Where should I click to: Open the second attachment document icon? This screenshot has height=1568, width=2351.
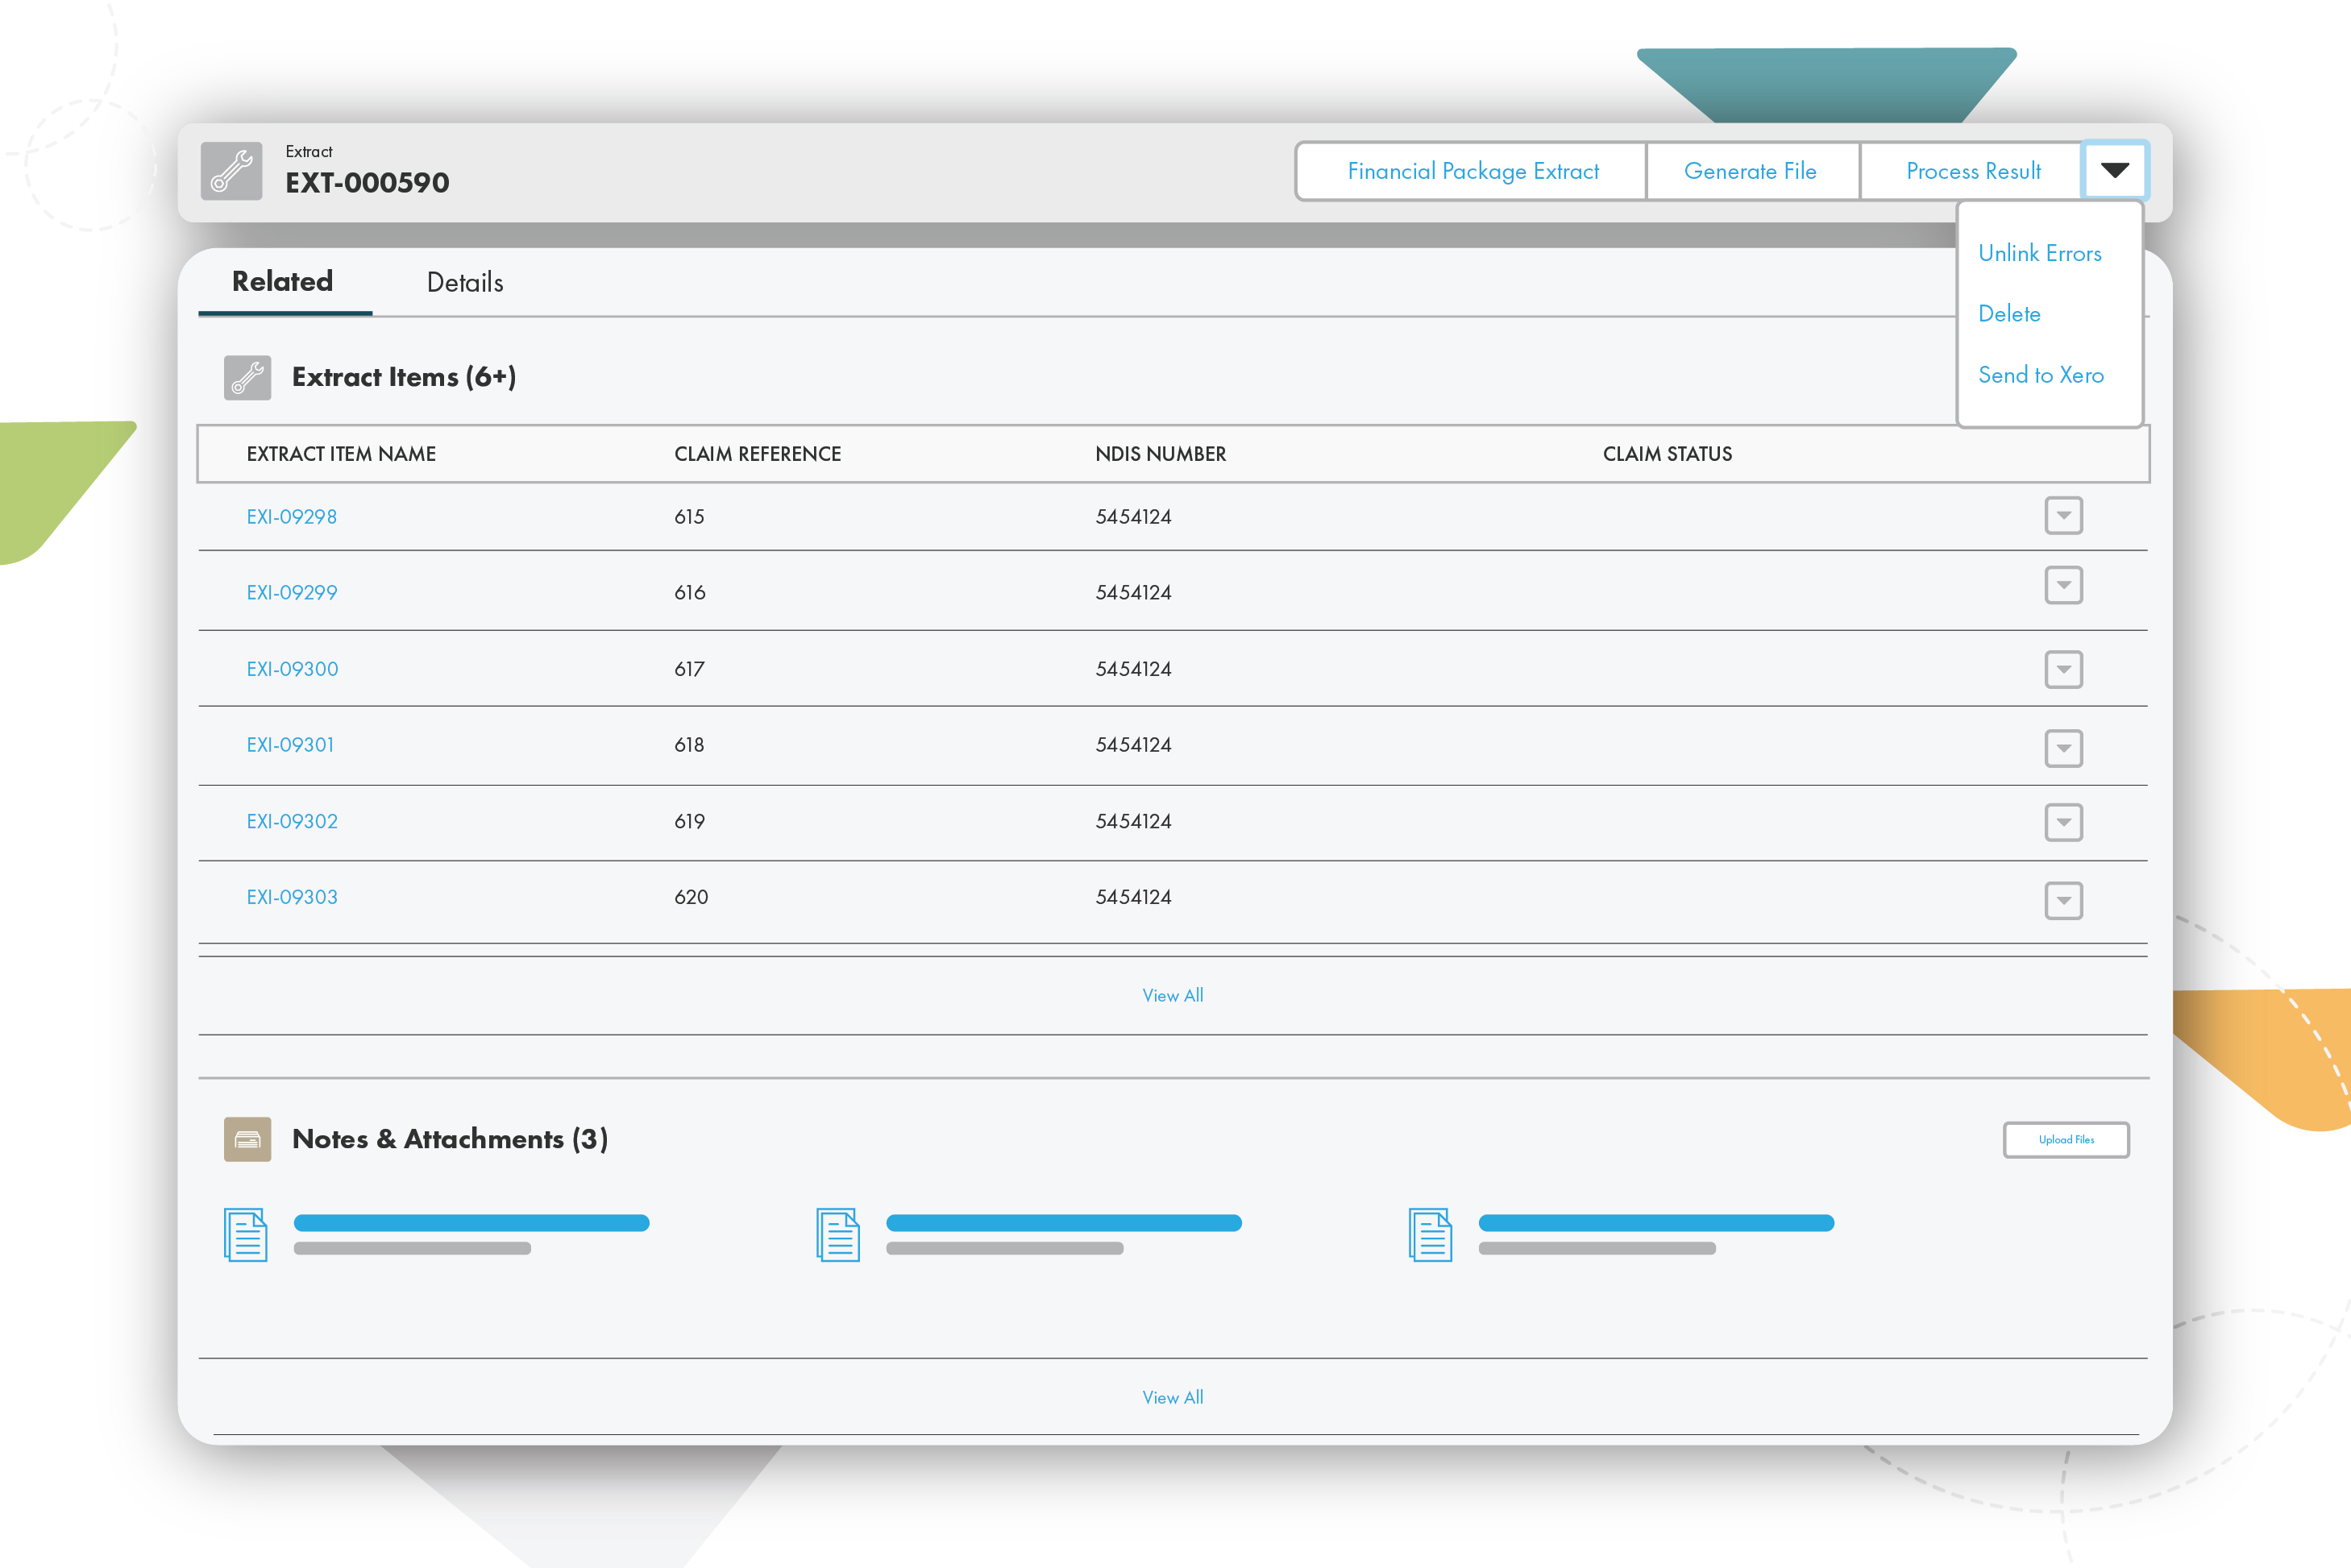[838, 1235]
